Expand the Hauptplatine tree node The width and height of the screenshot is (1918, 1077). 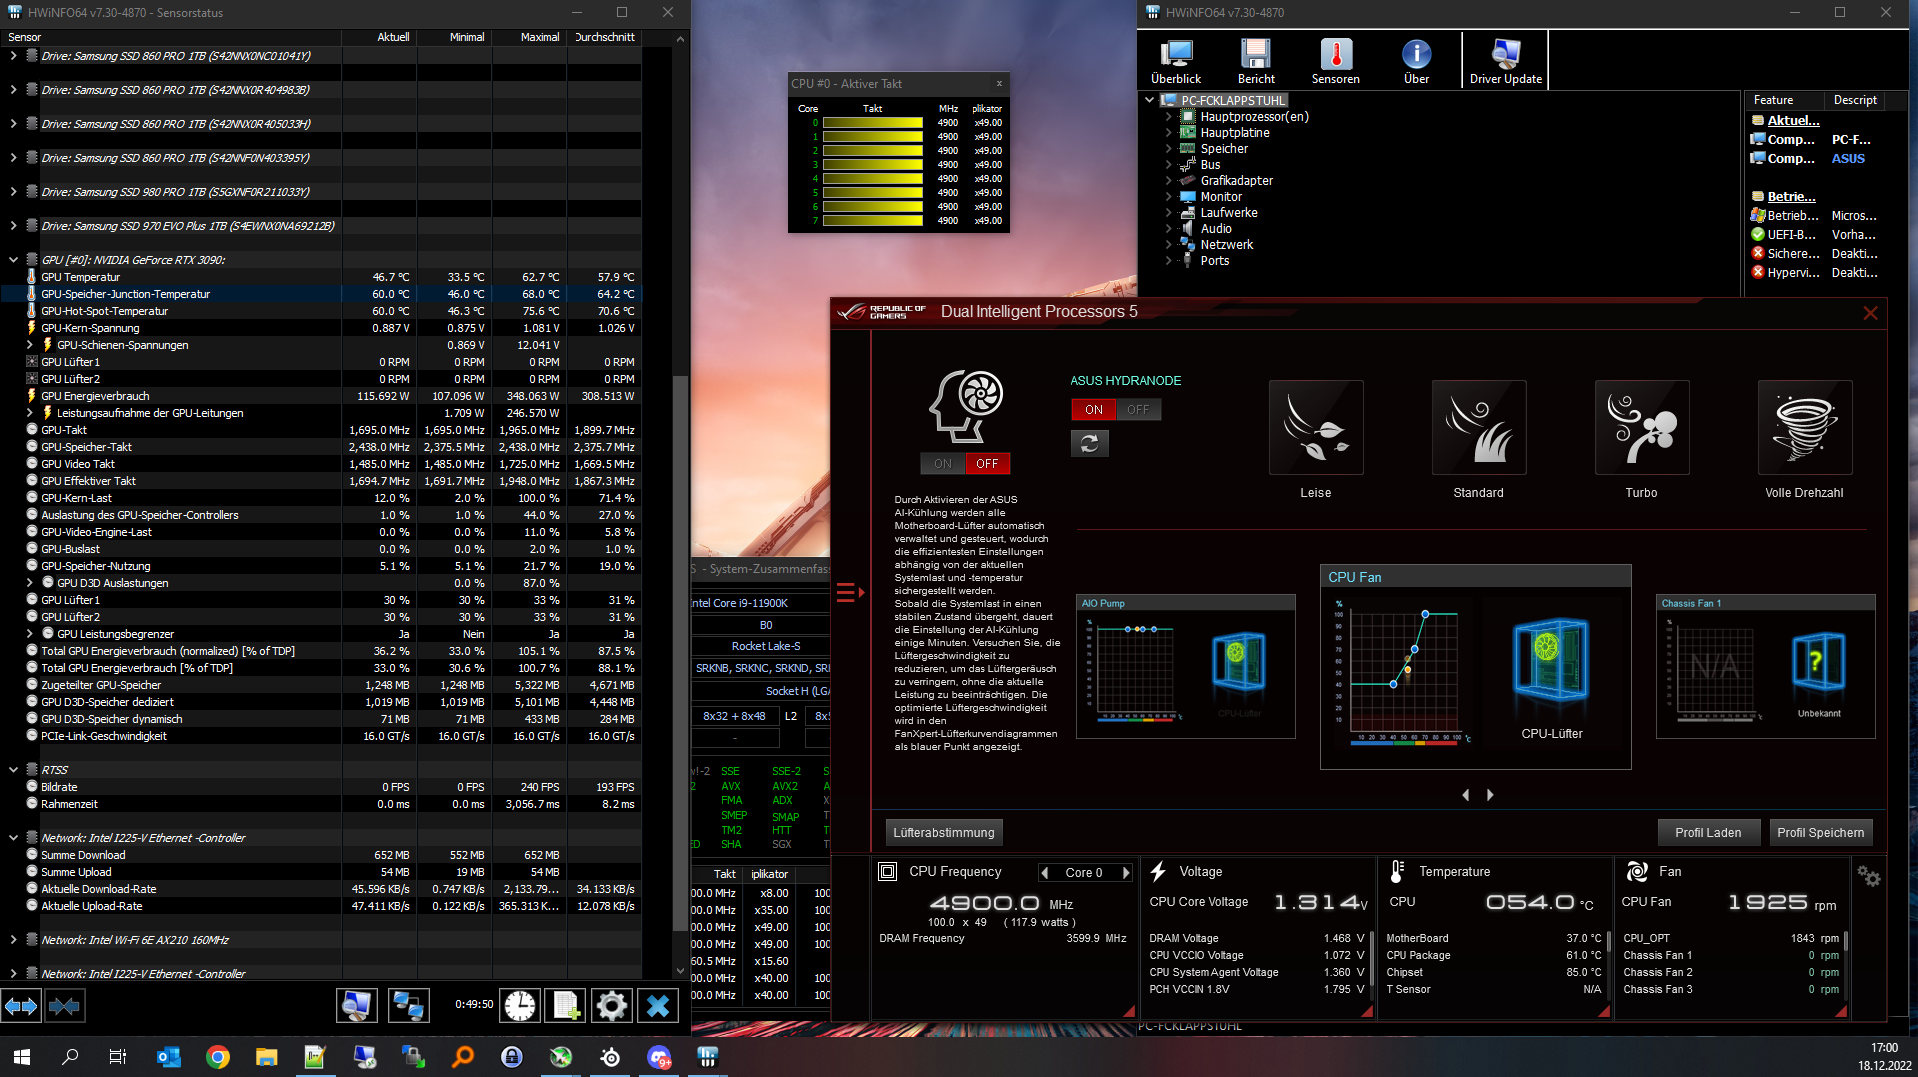click(x=1168, y=133)
